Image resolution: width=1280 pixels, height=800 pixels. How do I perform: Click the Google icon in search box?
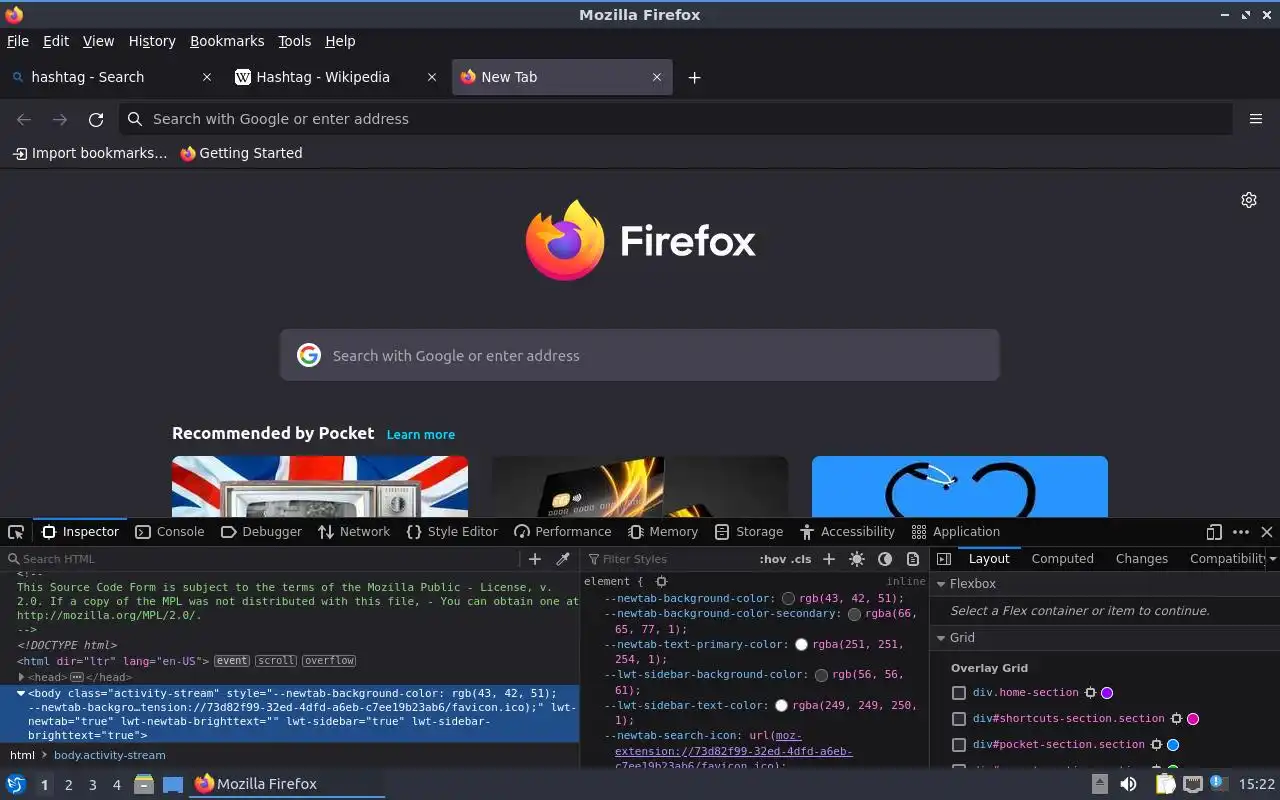coord(309,355)
